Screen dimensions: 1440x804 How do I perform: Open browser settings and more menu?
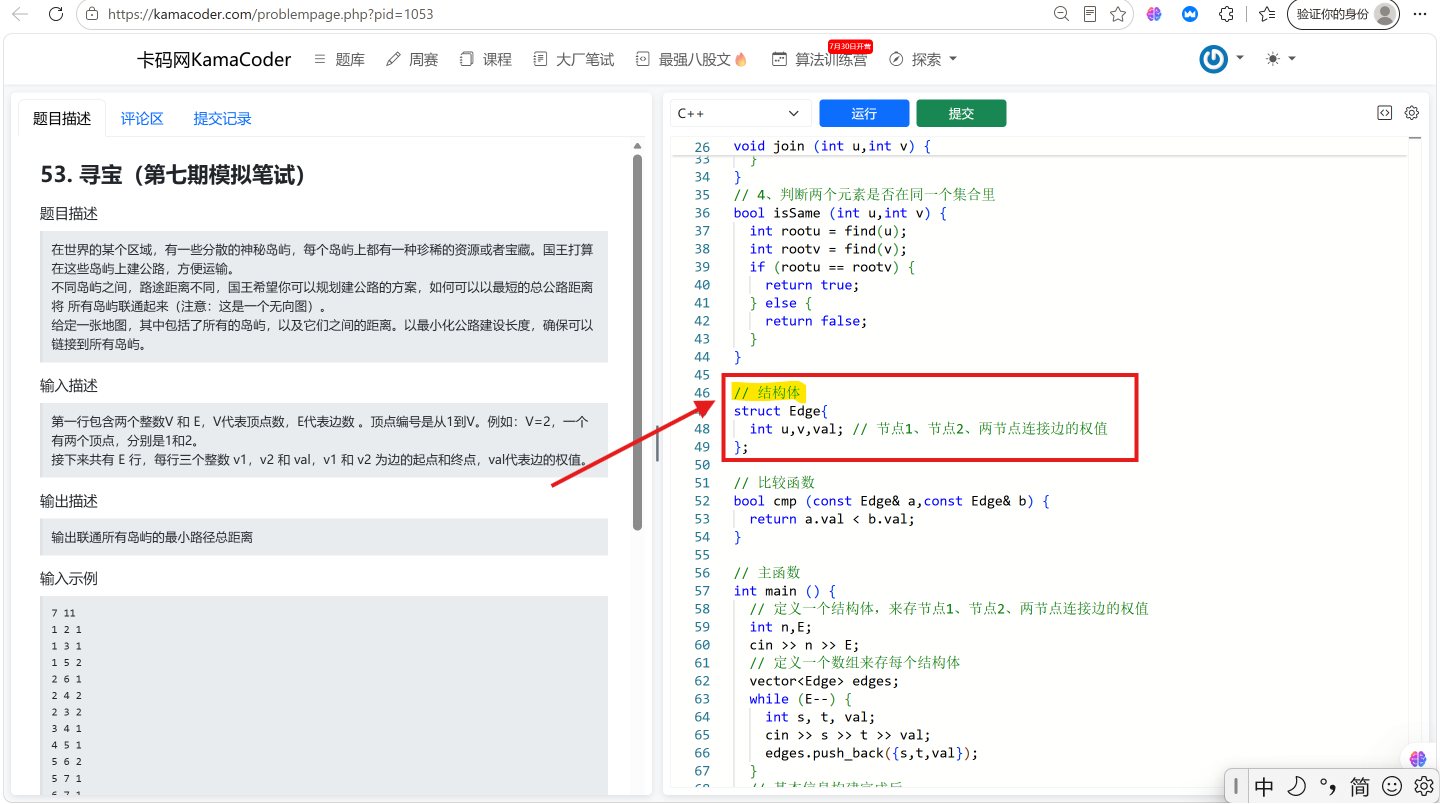pos(1420,14)
